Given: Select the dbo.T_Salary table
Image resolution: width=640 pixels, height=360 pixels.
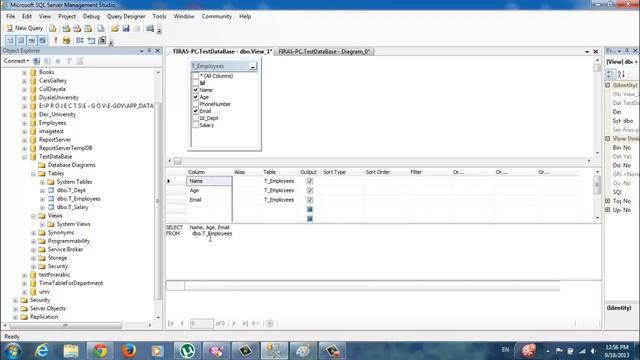Looking at the screenshot, I should pos(72,207).
